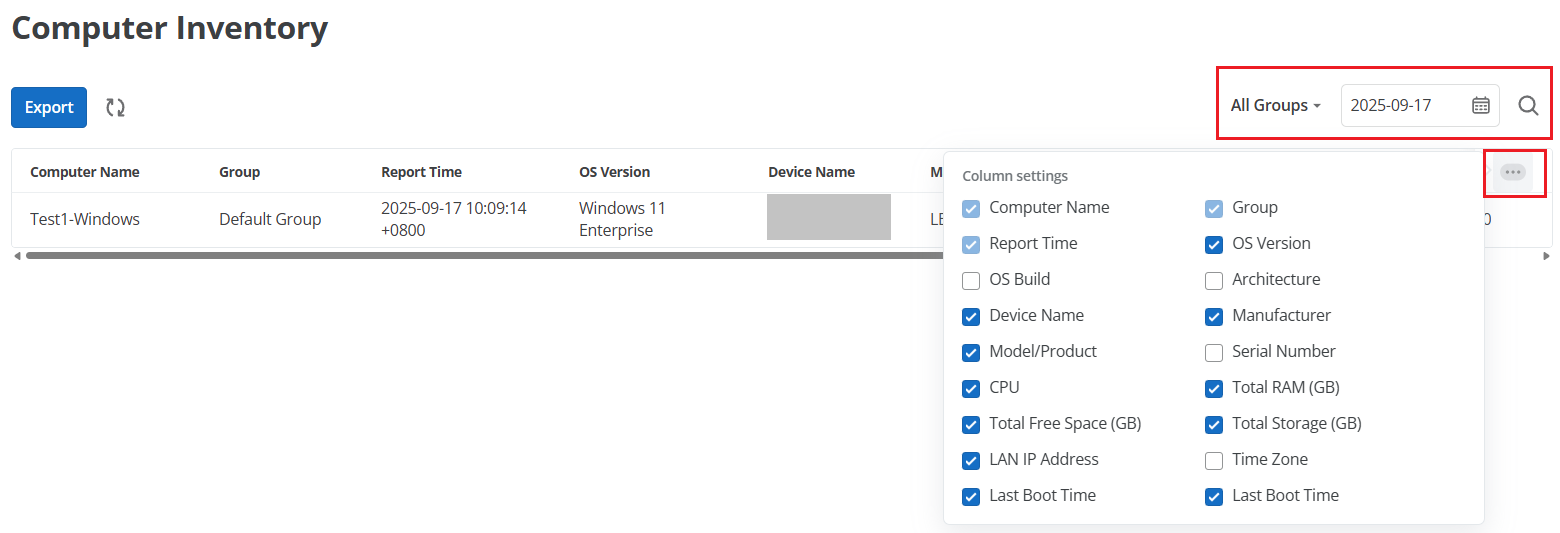Click the Computer Name column header

pos(85,172)
